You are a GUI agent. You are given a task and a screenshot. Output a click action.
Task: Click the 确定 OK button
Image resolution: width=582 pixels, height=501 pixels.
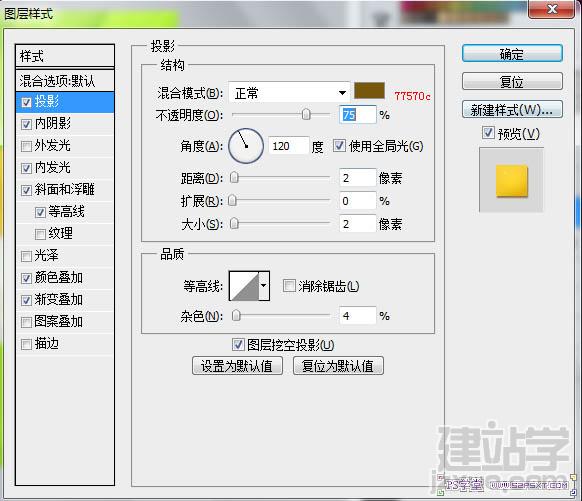point(512,54)
